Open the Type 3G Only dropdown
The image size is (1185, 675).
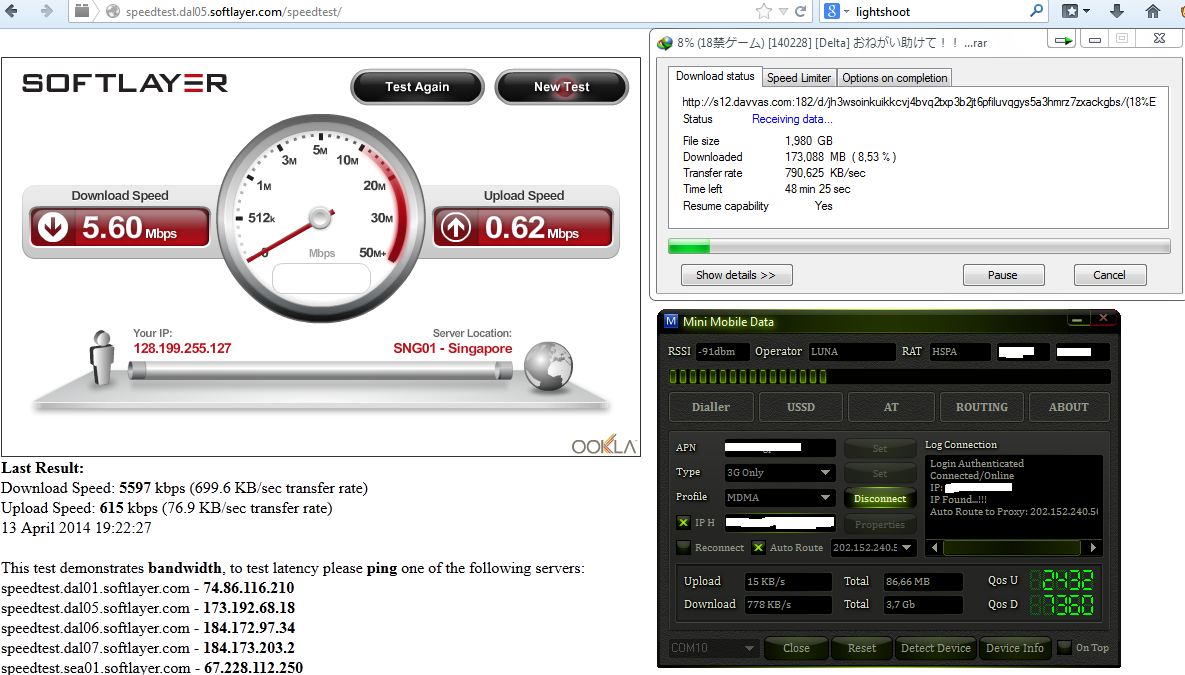[778, 471]
